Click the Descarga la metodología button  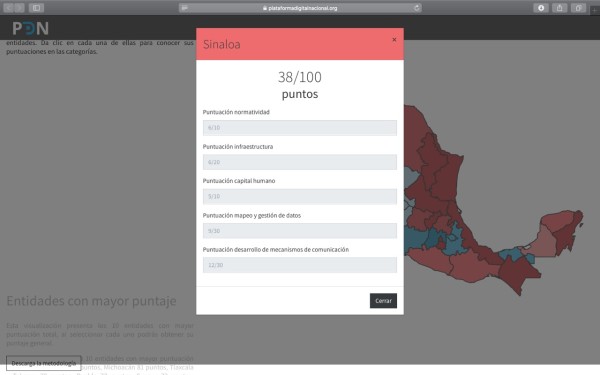[x=44, y=363]
